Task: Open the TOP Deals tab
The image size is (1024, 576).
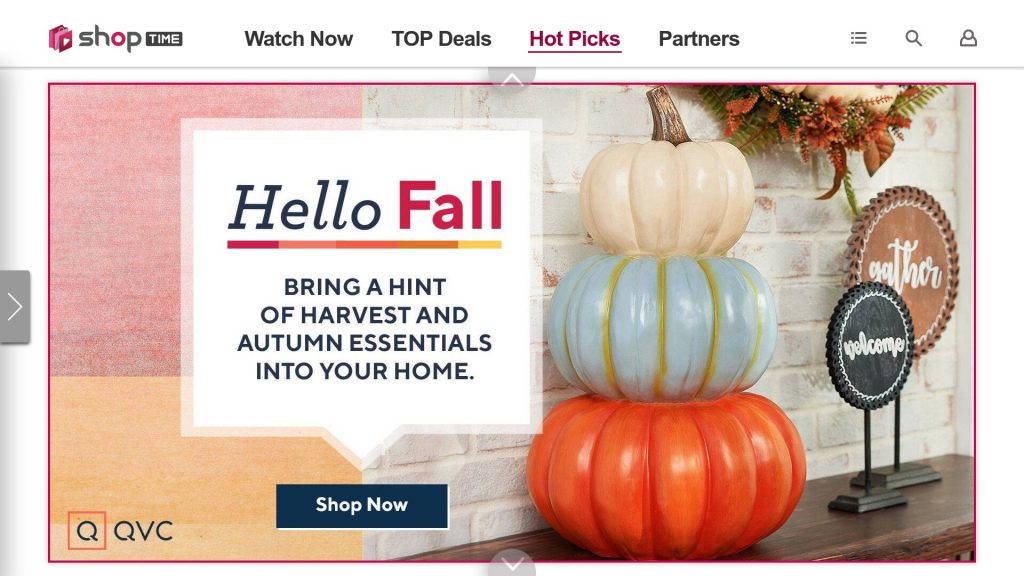Action: [x=441, y=39]
